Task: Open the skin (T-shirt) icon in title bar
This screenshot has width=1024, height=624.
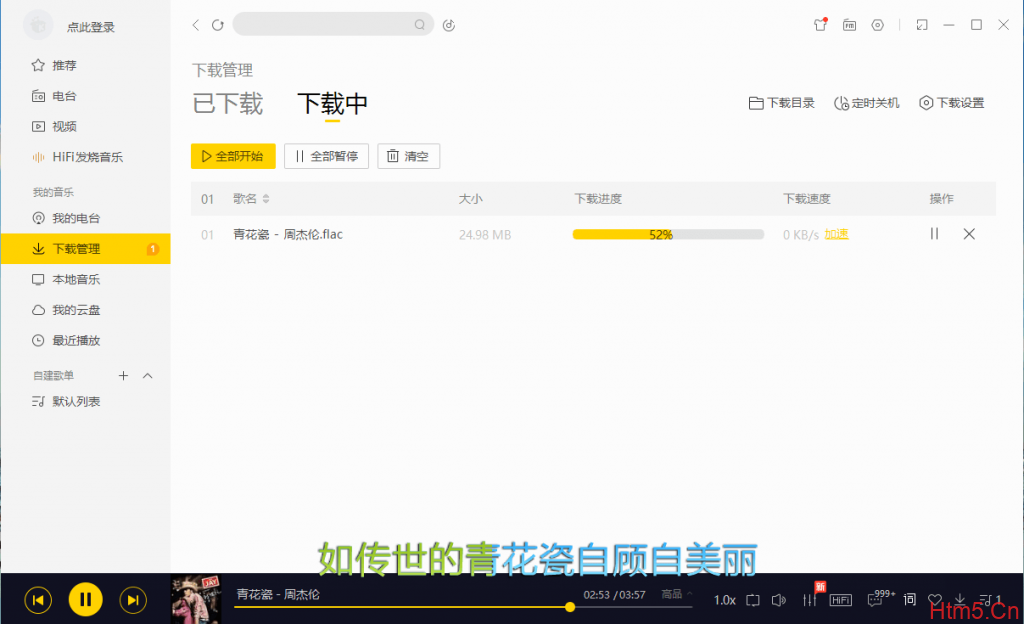Action: 820,25
